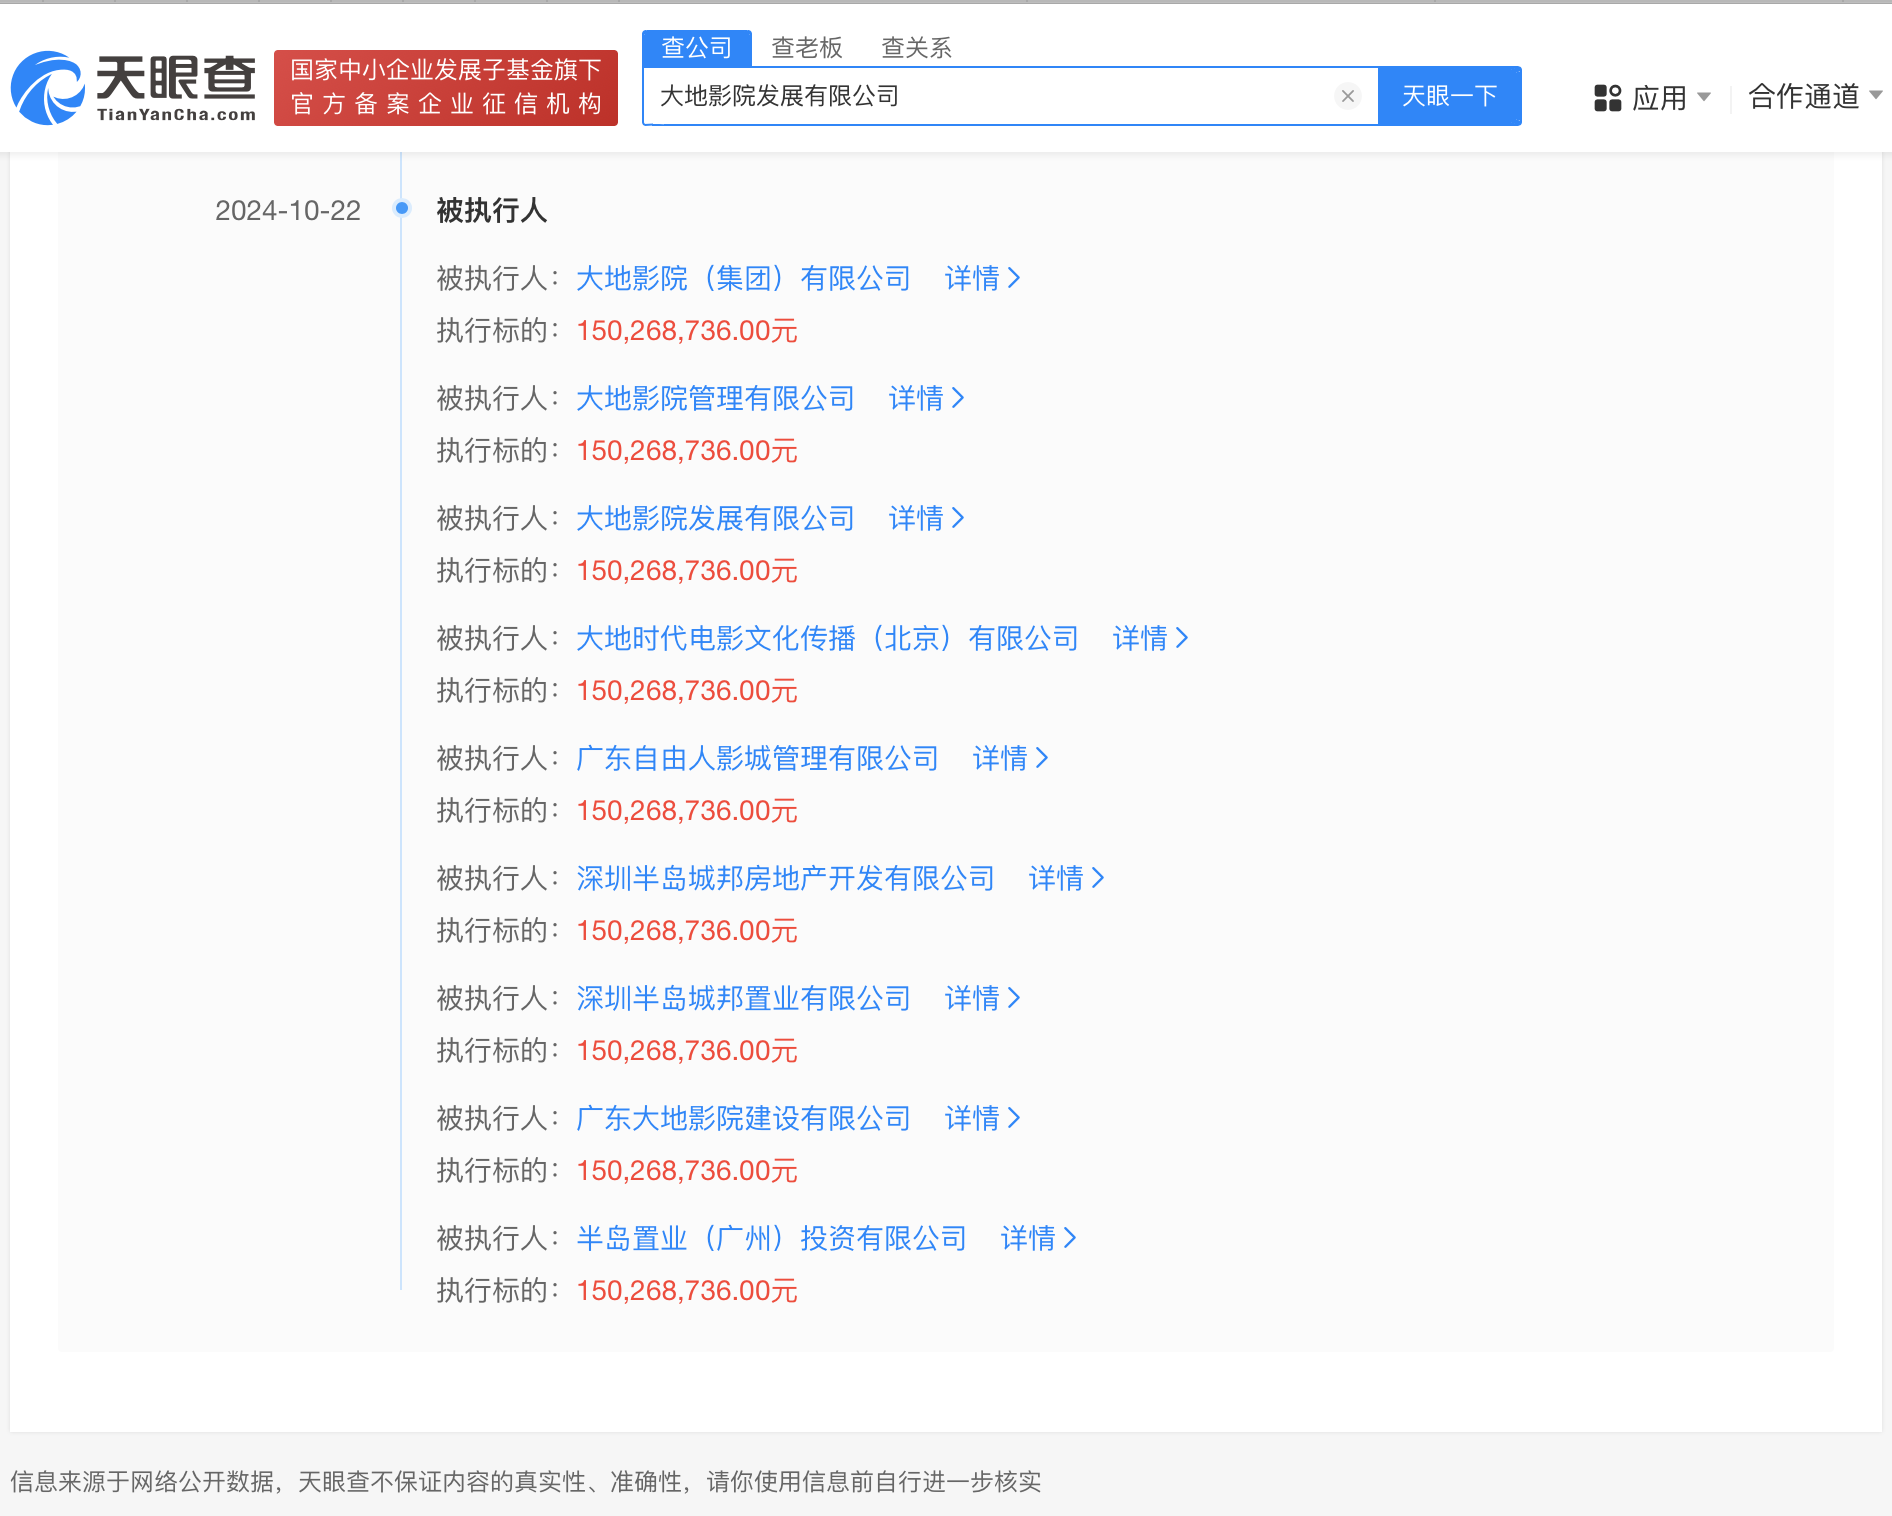
Task: Switch to the 查关系 tab
Action: 916,47
